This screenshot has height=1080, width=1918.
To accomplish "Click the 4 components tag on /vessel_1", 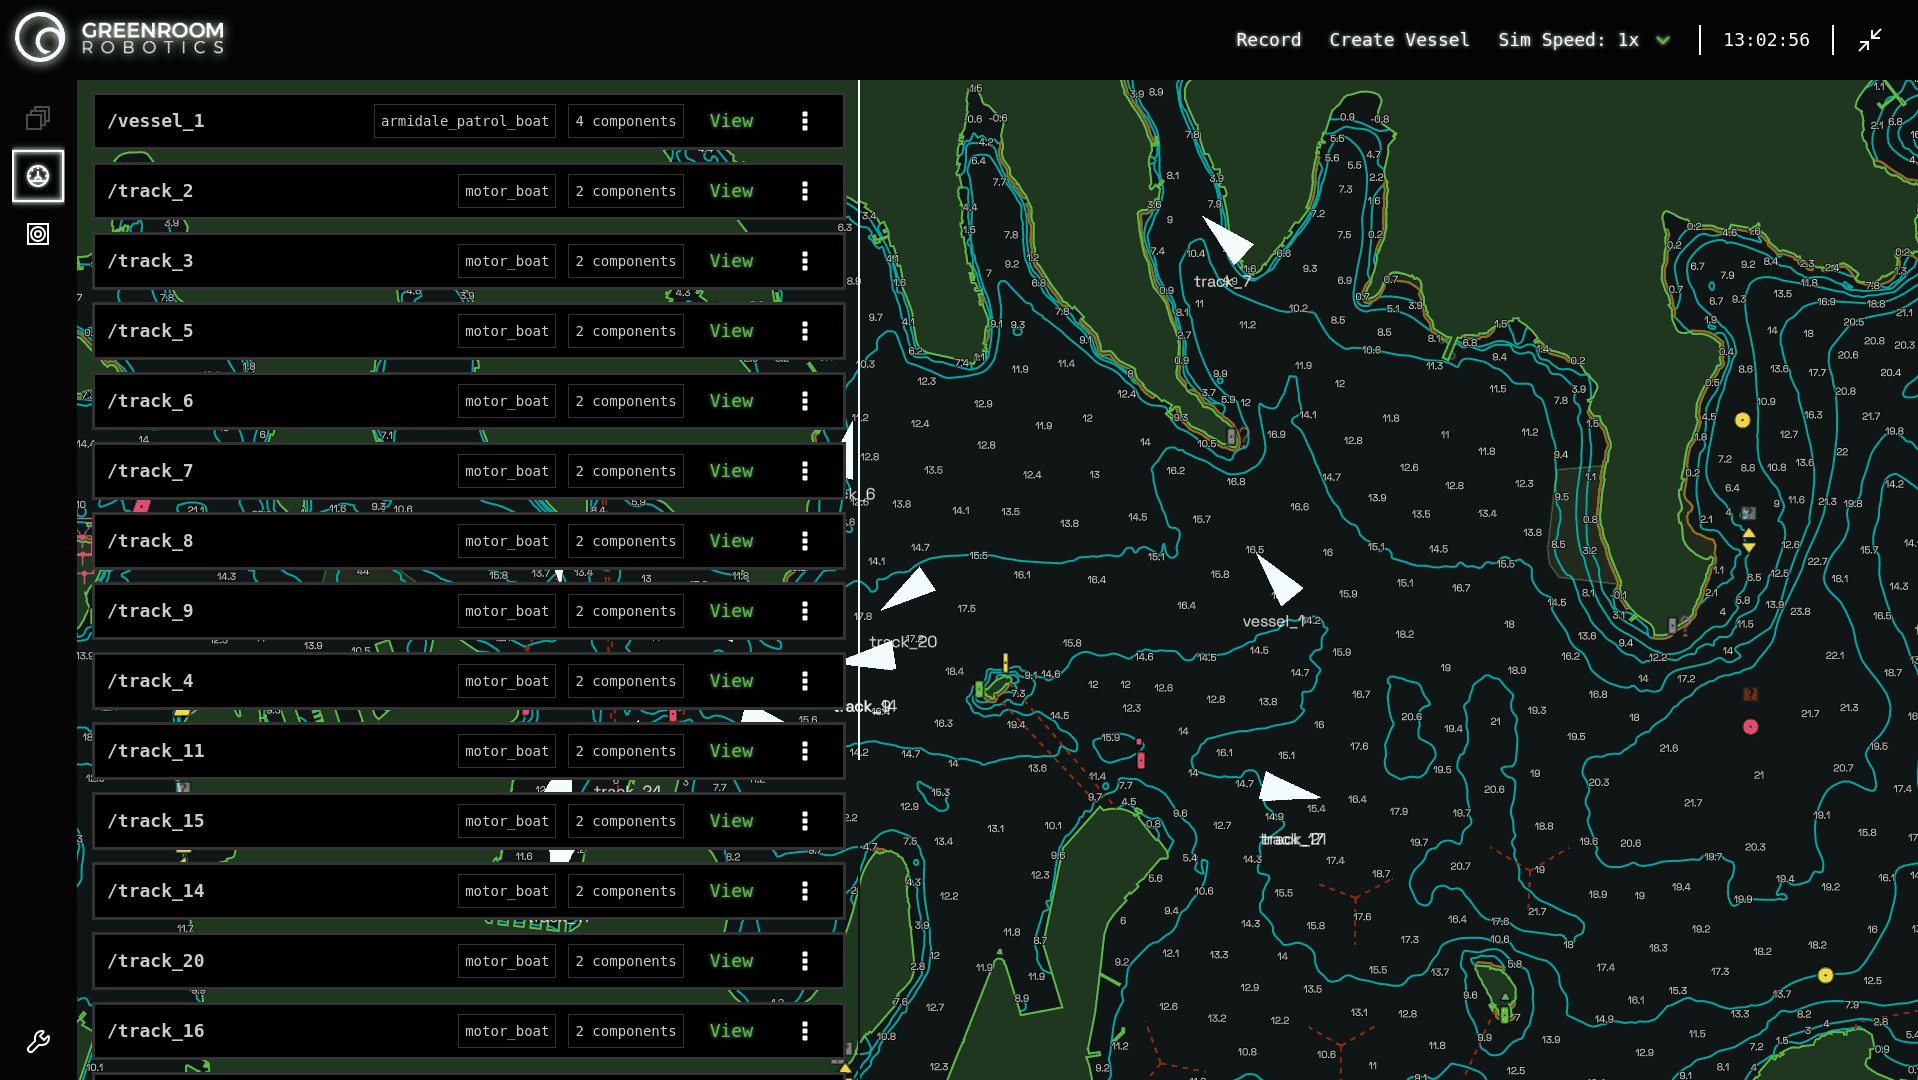I will click(x=626, y=121).
